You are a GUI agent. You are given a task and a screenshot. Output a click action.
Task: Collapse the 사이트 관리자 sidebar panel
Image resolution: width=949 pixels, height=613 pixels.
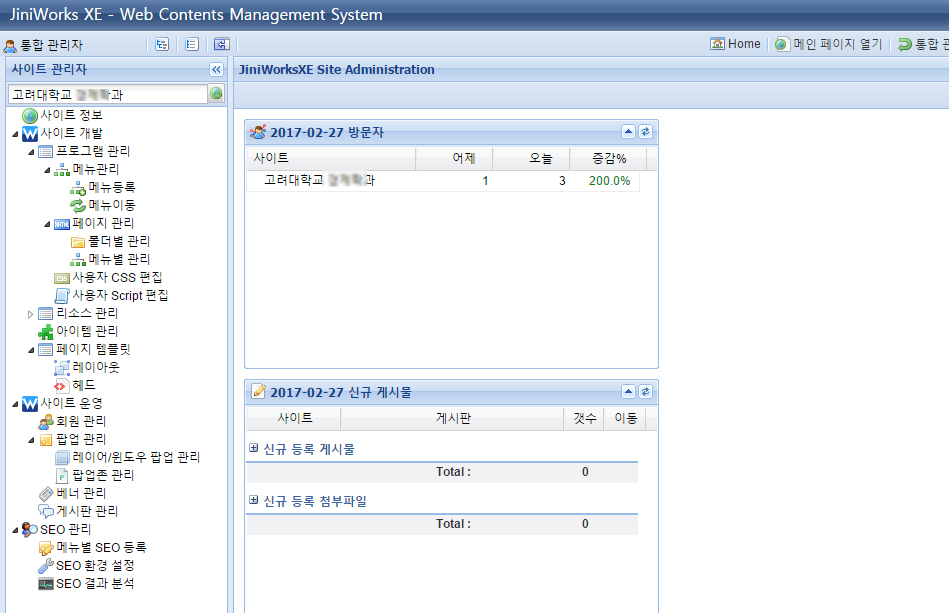click(216, 70)
